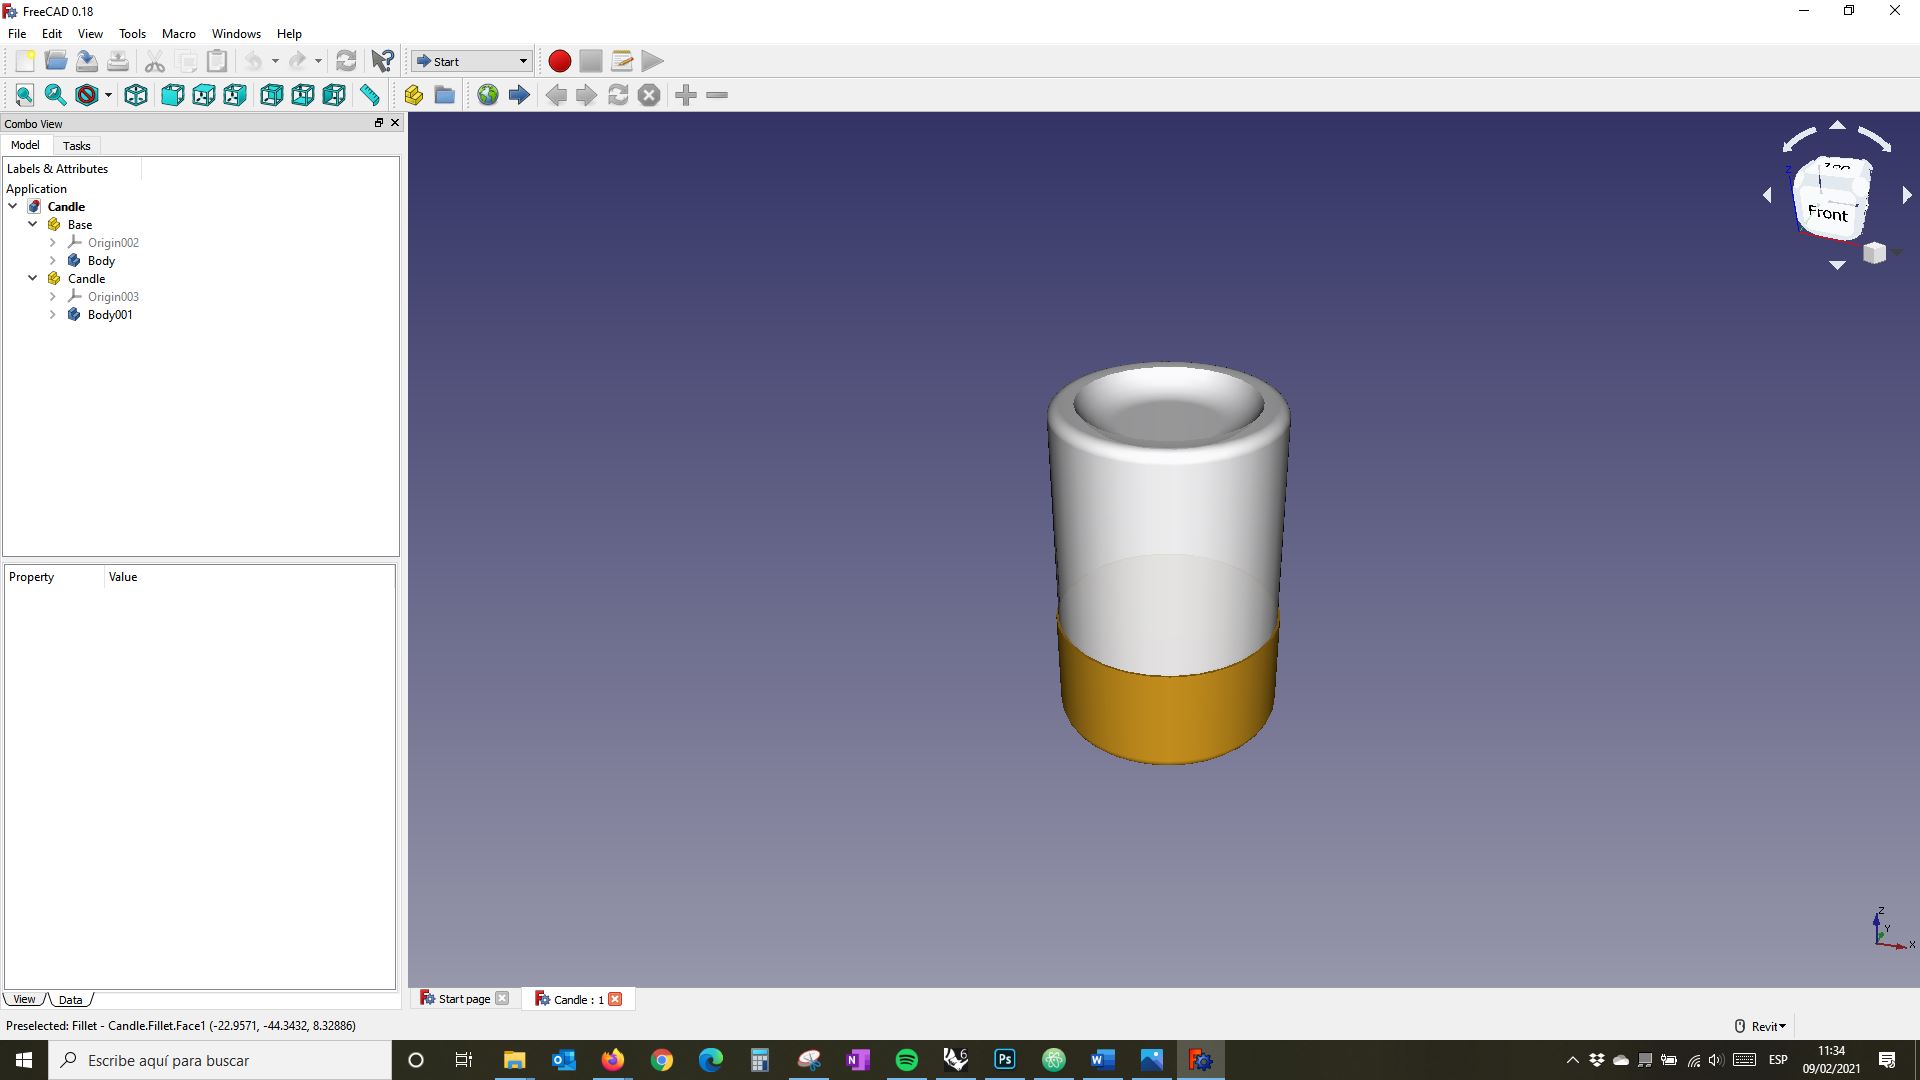Click the Part Design home/start icon
The height and width of the screenshot is (1080, 1920).
(x=488, y=94)
